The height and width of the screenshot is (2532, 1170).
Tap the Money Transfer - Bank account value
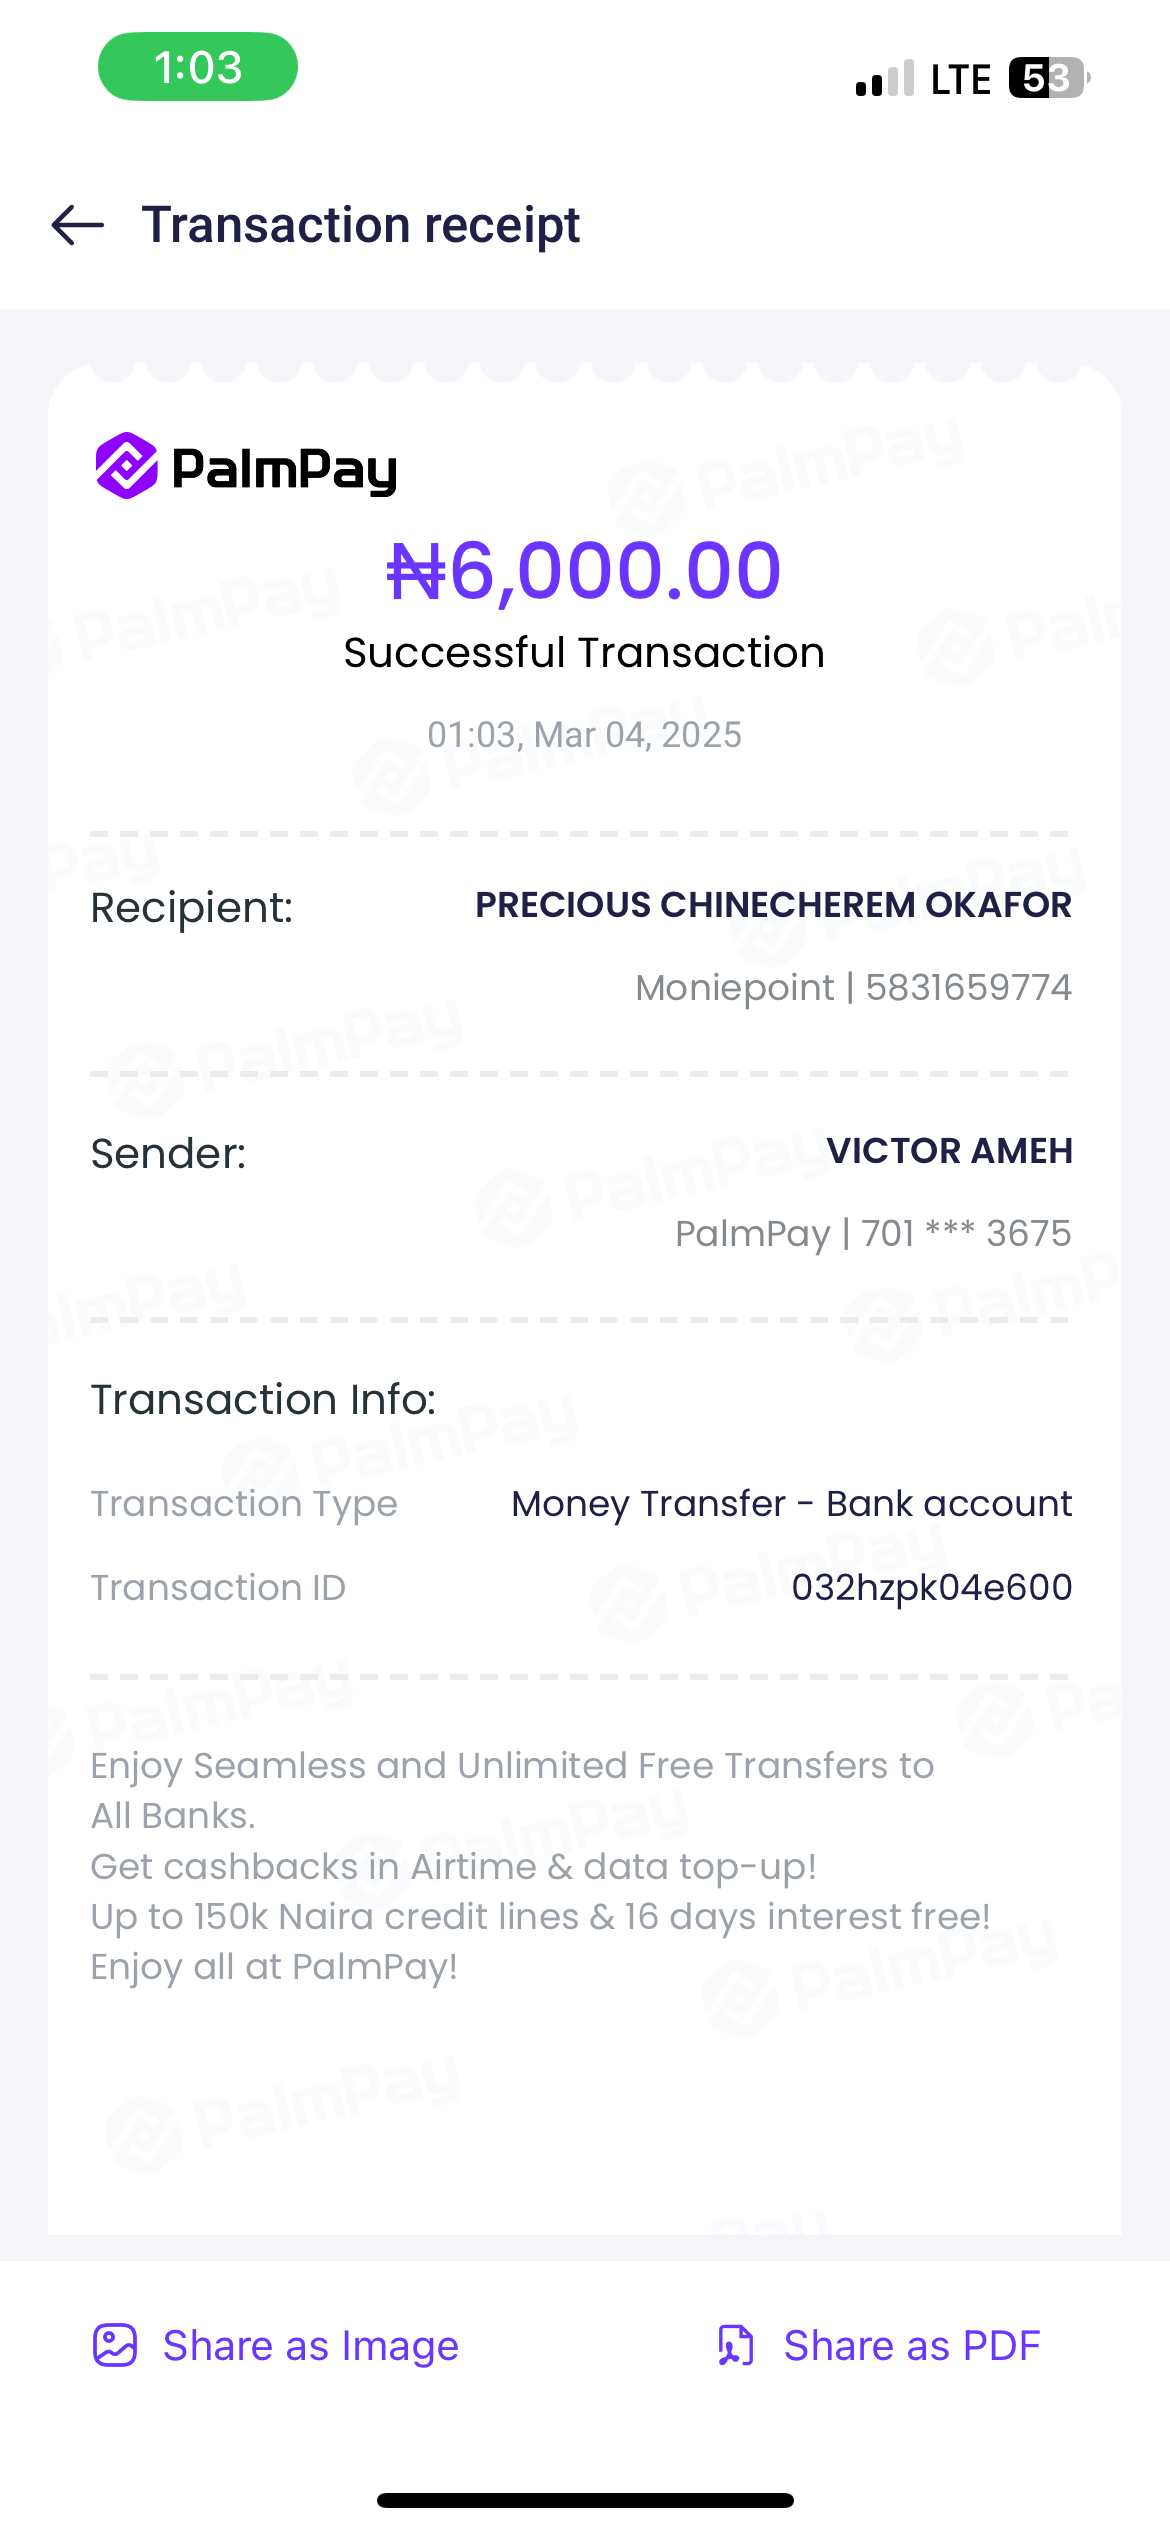pos(791,1503)
